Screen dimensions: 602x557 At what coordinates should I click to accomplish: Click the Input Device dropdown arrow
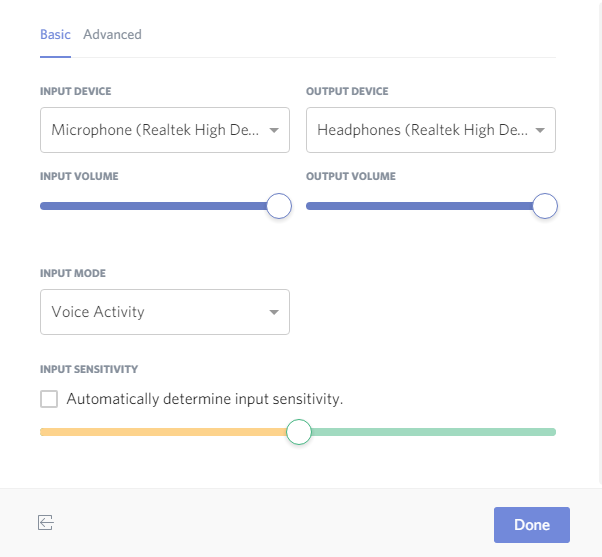point(274,130)
